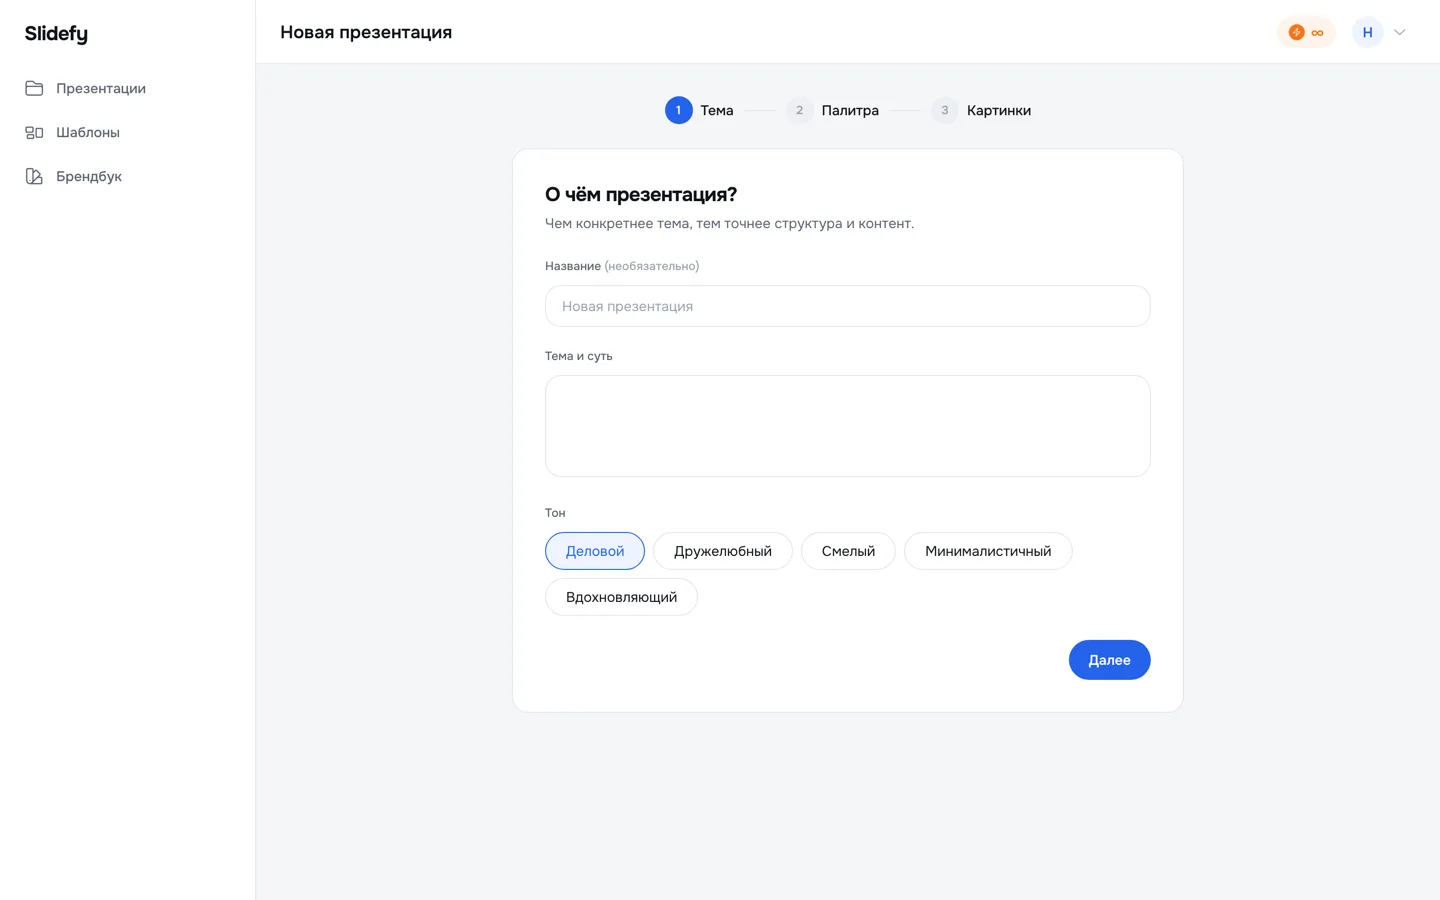Click the user avatar with letter Н
The image size is (1440, 900).
[x=1367, y=32]
